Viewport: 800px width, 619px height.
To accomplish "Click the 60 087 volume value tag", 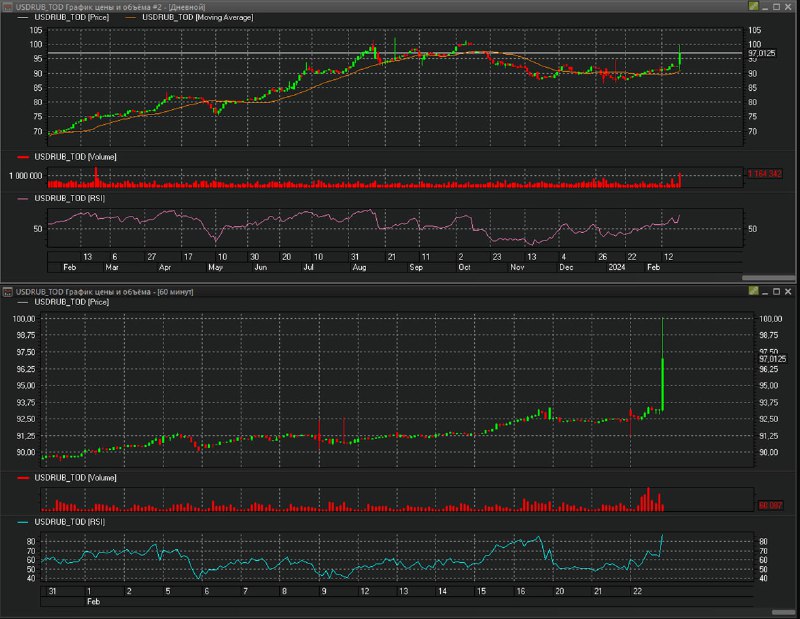I will pyautogui.click(x=770, y=505).
